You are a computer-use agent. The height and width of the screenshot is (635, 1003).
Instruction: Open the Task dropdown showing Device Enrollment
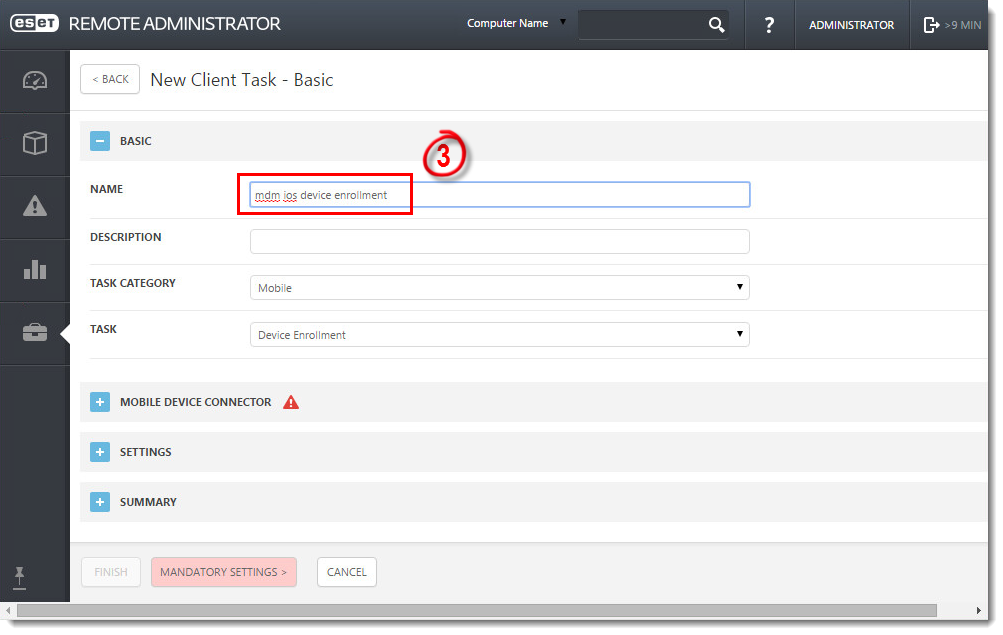pos(500,334)
